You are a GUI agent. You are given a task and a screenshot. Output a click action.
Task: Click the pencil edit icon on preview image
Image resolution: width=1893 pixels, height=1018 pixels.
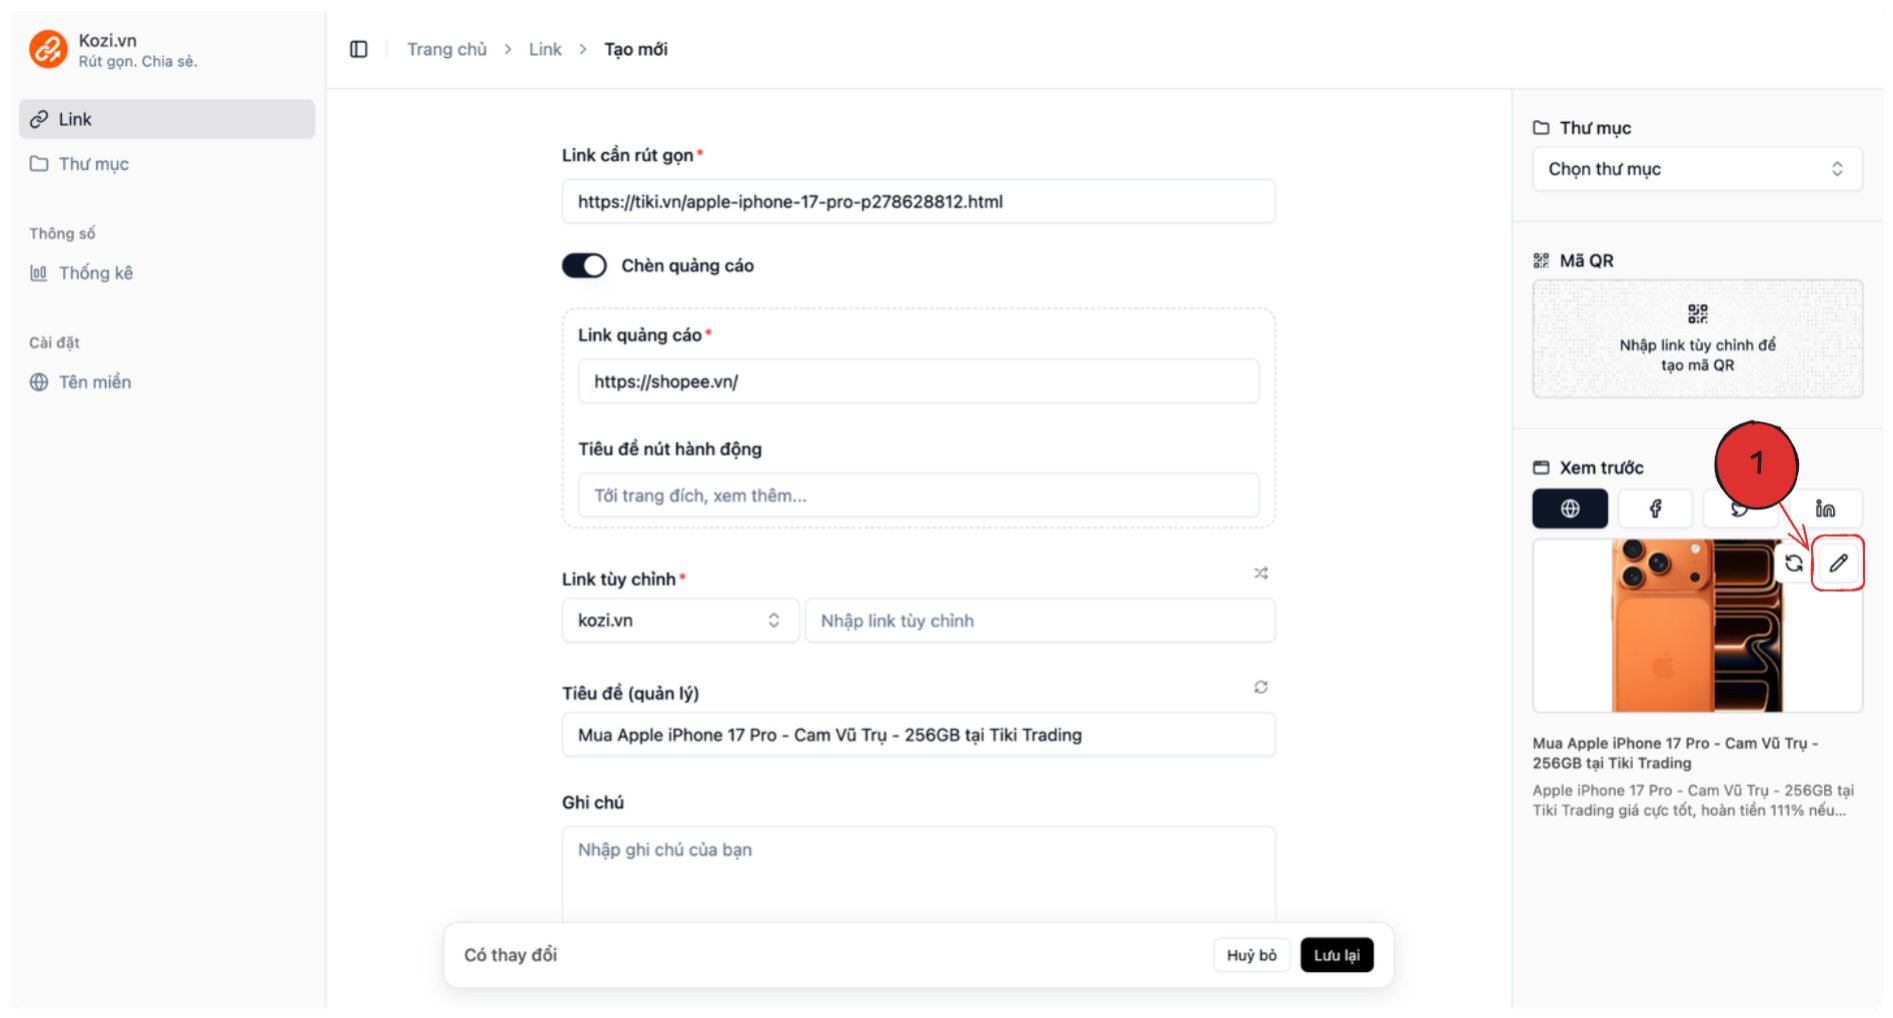click(1838, 563)
